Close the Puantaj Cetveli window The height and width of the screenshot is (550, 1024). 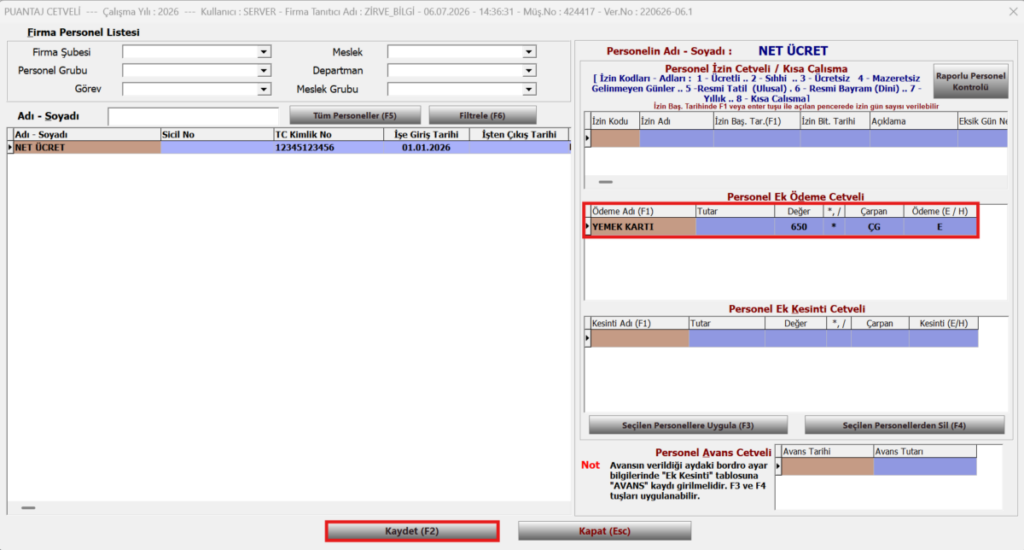pos(1013,12)
